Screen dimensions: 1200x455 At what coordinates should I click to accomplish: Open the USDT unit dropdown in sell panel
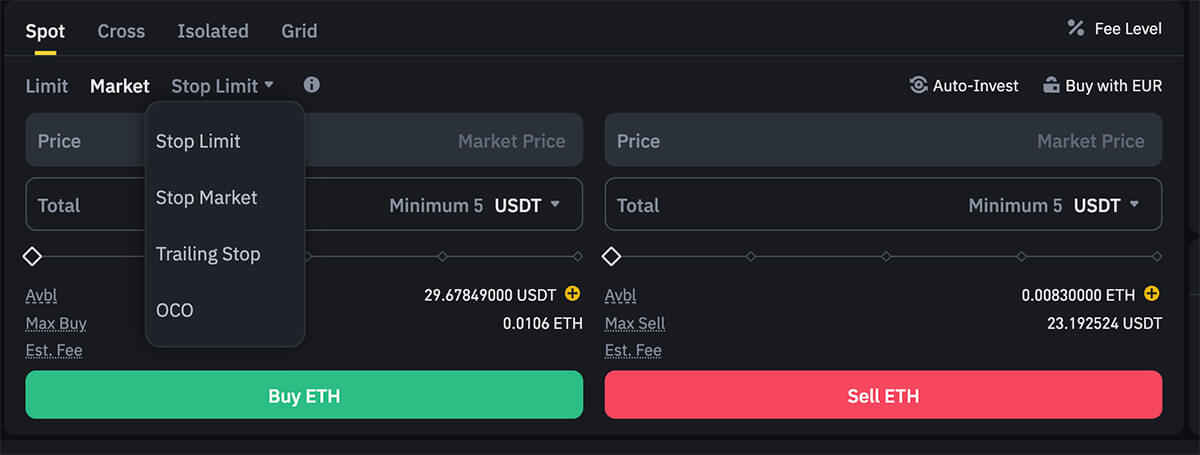[x=1106, y=205]
